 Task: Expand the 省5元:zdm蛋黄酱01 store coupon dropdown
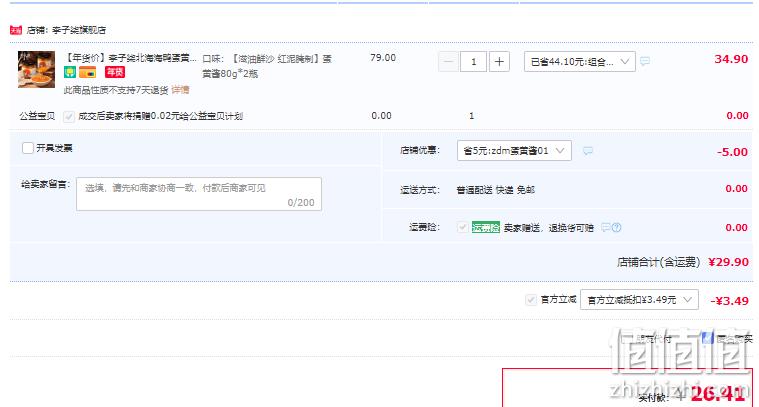(x=514, y=151)
